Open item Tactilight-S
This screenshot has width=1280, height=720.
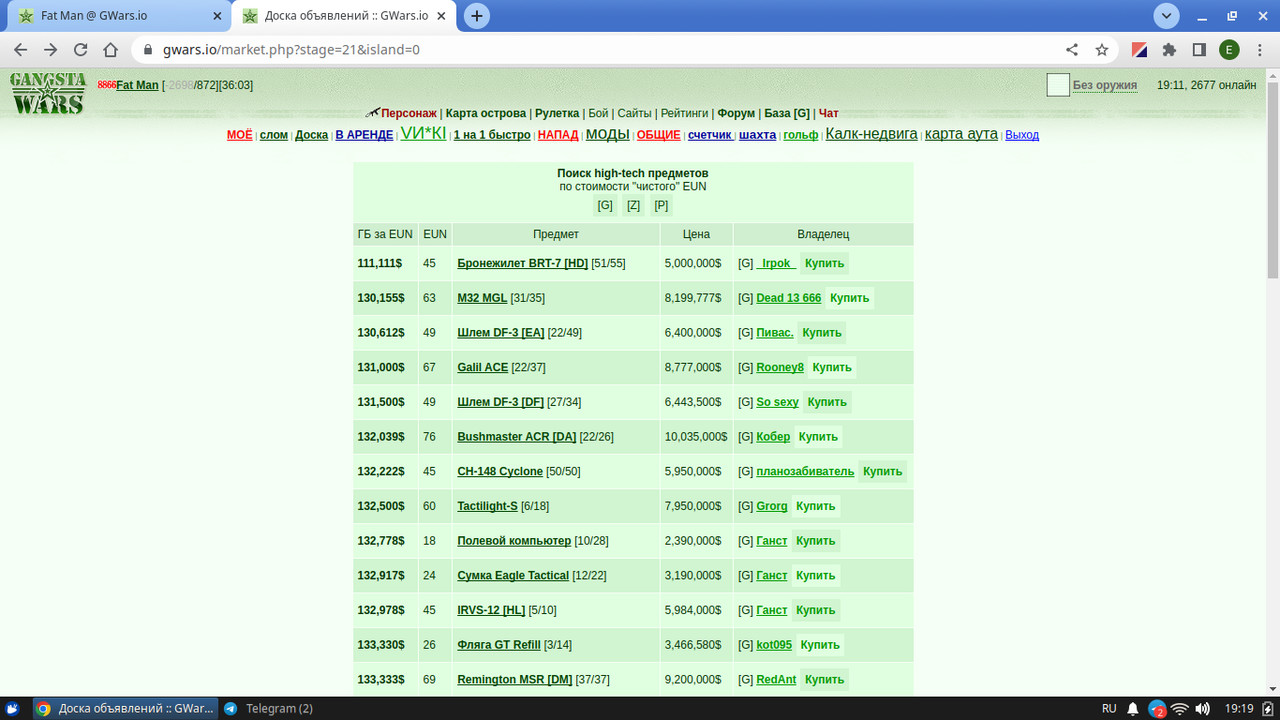click(487, 506)
